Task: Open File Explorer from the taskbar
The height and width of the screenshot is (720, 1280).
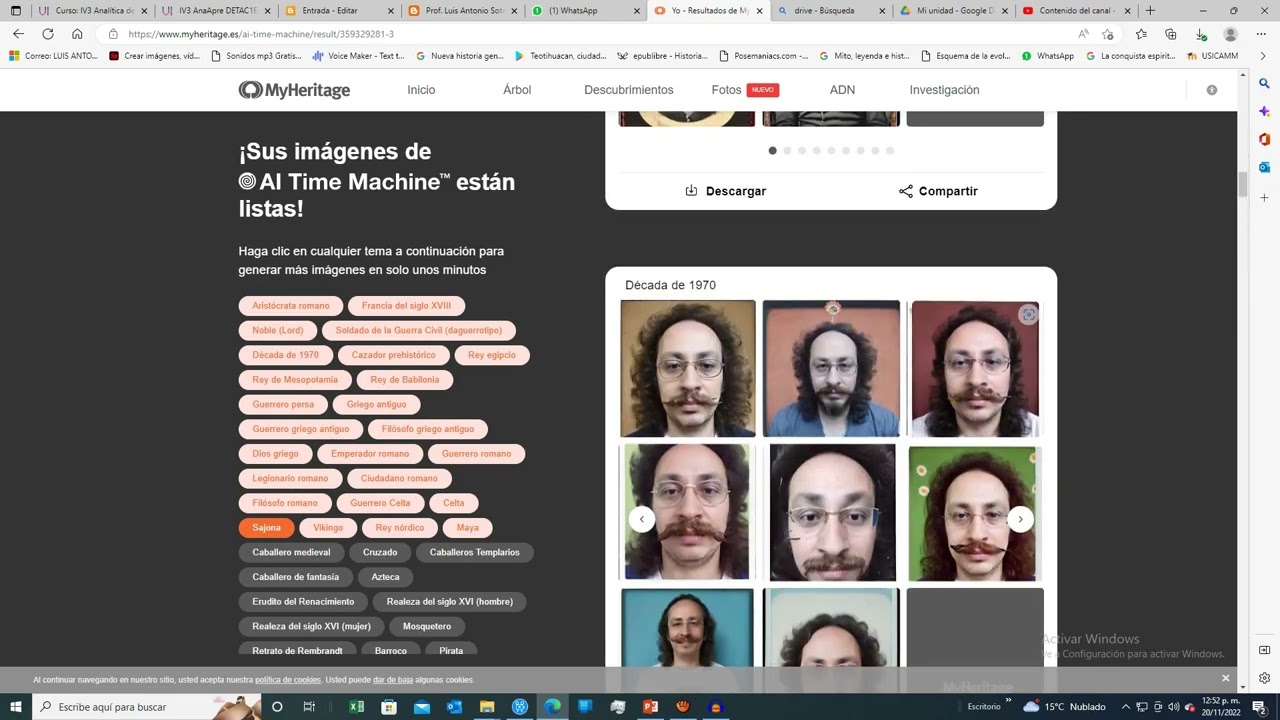Action: [x=487, y=707]
